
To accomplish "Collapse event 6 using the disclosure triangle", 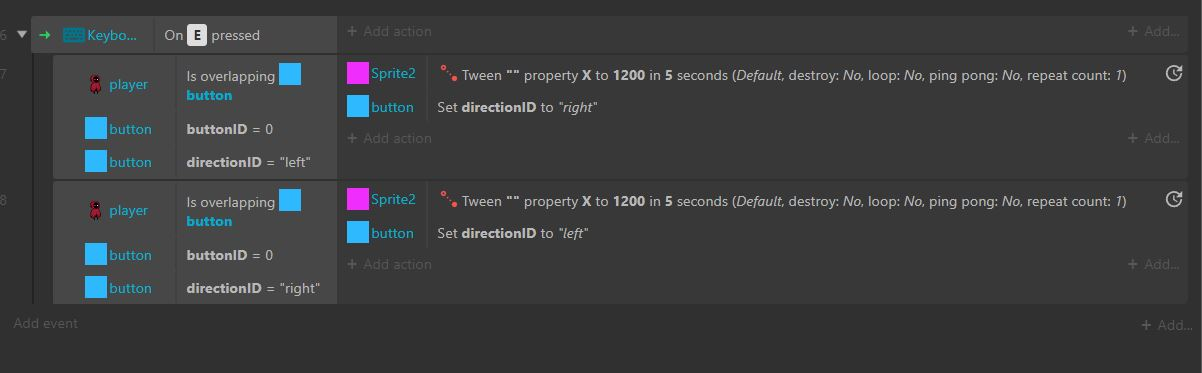I will (22, 34).
